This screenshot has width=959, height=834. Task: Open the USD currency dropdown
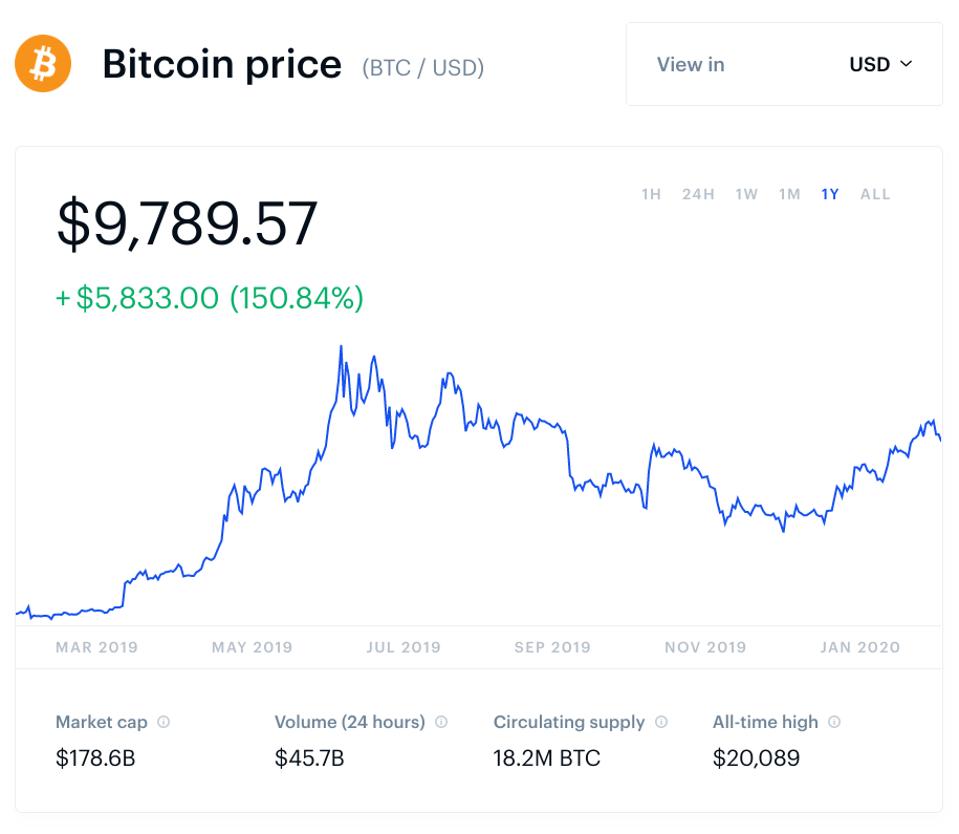click(x=880, y=64)
